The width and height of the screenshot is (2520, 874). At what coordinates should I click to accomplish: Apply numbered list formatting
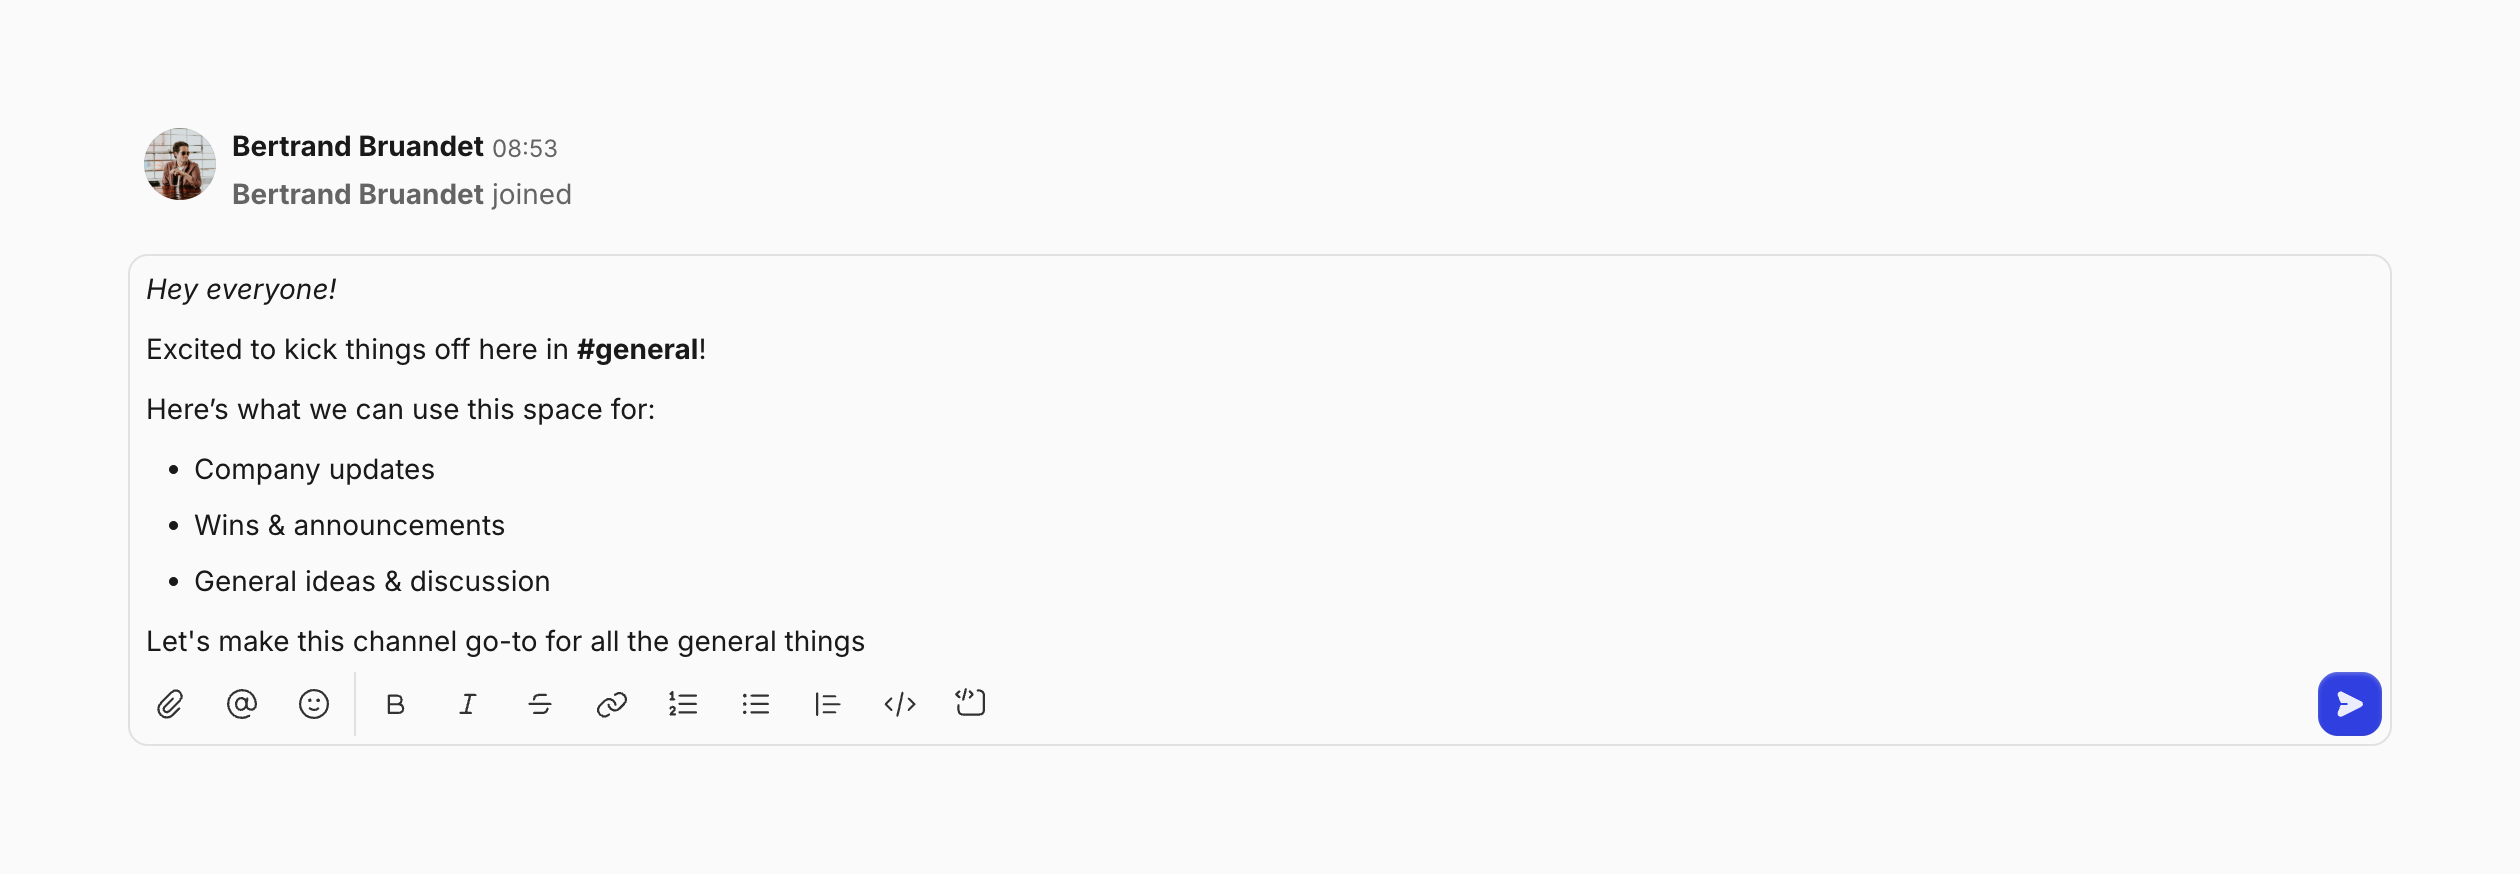point(684,705)
